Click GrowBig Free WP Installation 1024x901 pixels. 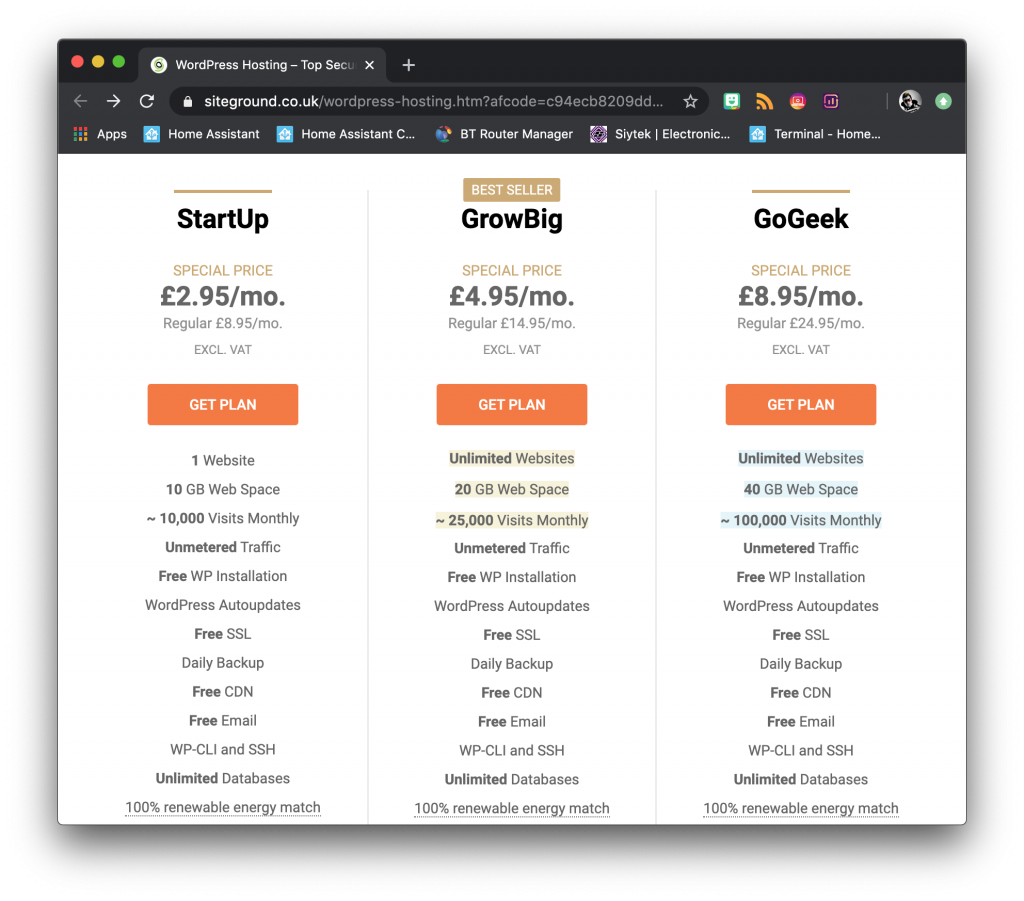coord(512,578)
